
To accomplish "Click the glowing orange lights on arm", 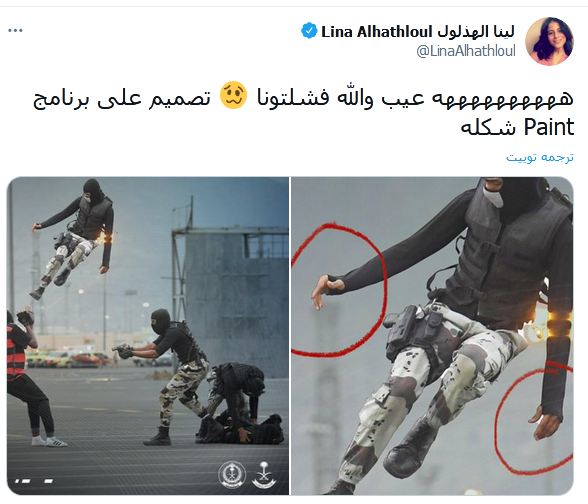I will point(560,324).
